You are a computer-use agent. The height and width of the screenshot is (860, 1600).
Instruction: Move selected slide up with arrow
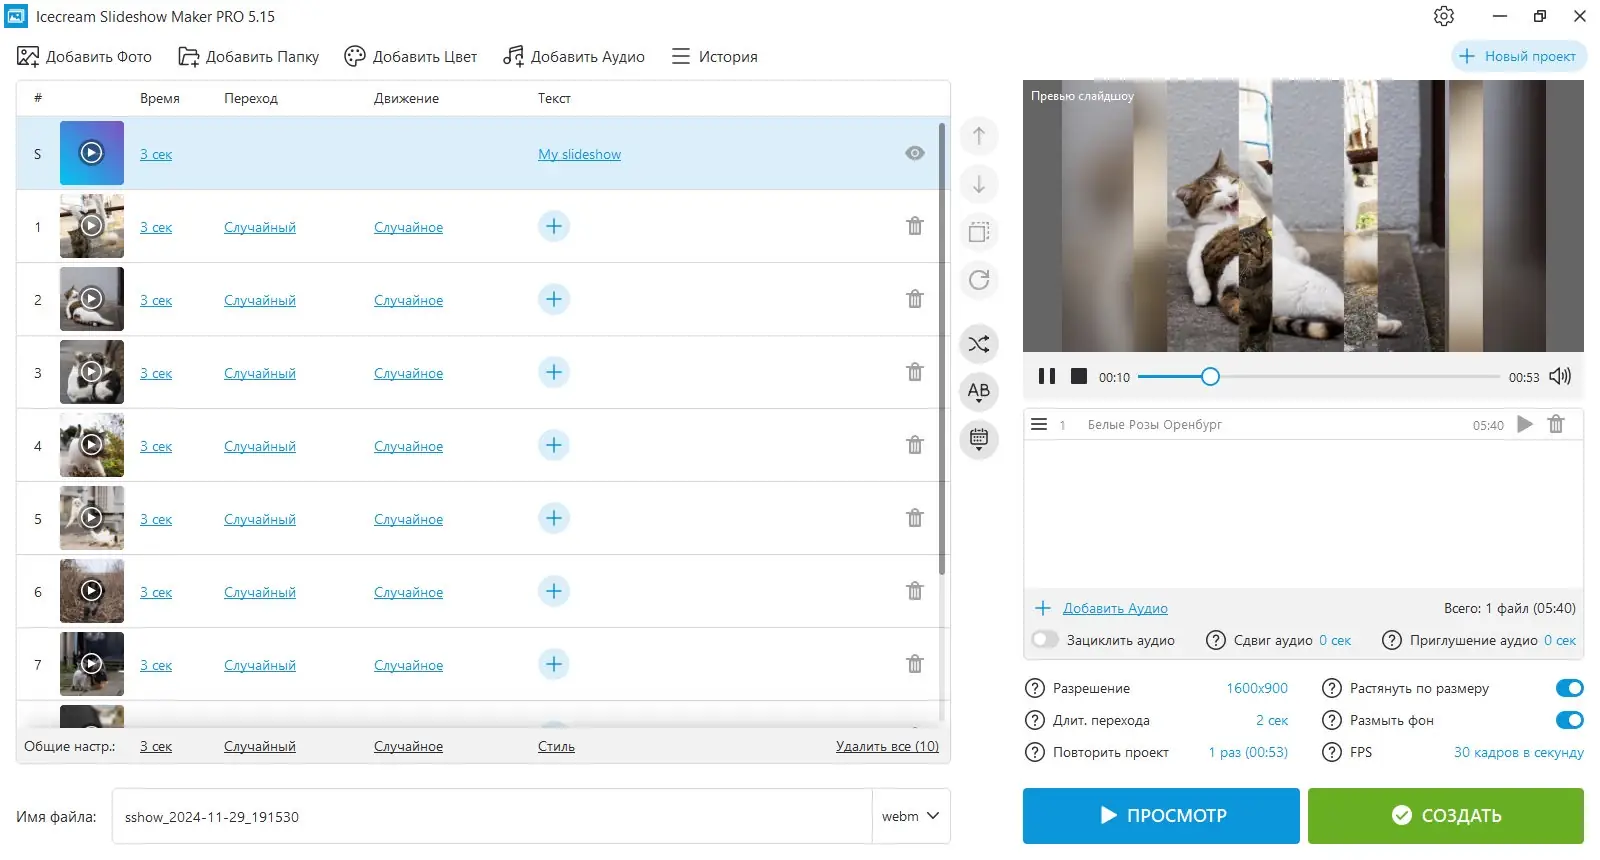click(979, 136)
